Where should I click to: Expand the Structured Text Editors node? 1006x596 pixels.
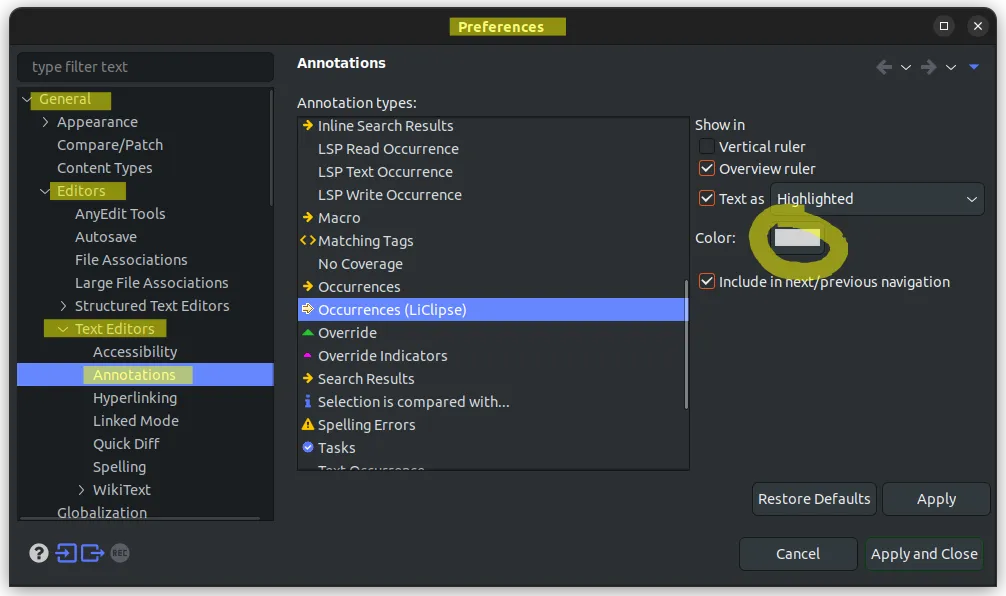64,306
